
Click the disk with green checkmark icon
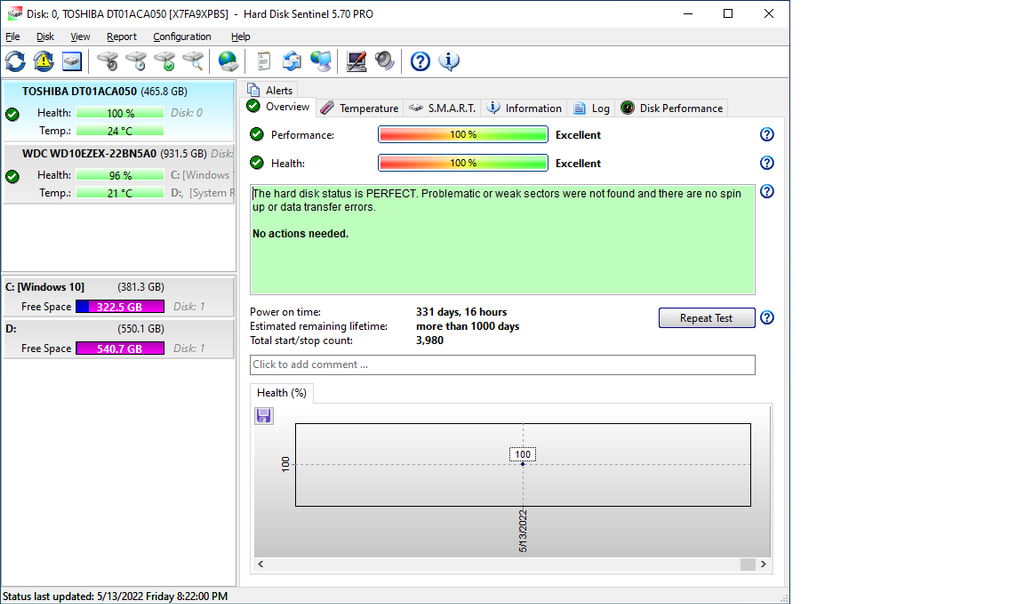pos(165,61)
